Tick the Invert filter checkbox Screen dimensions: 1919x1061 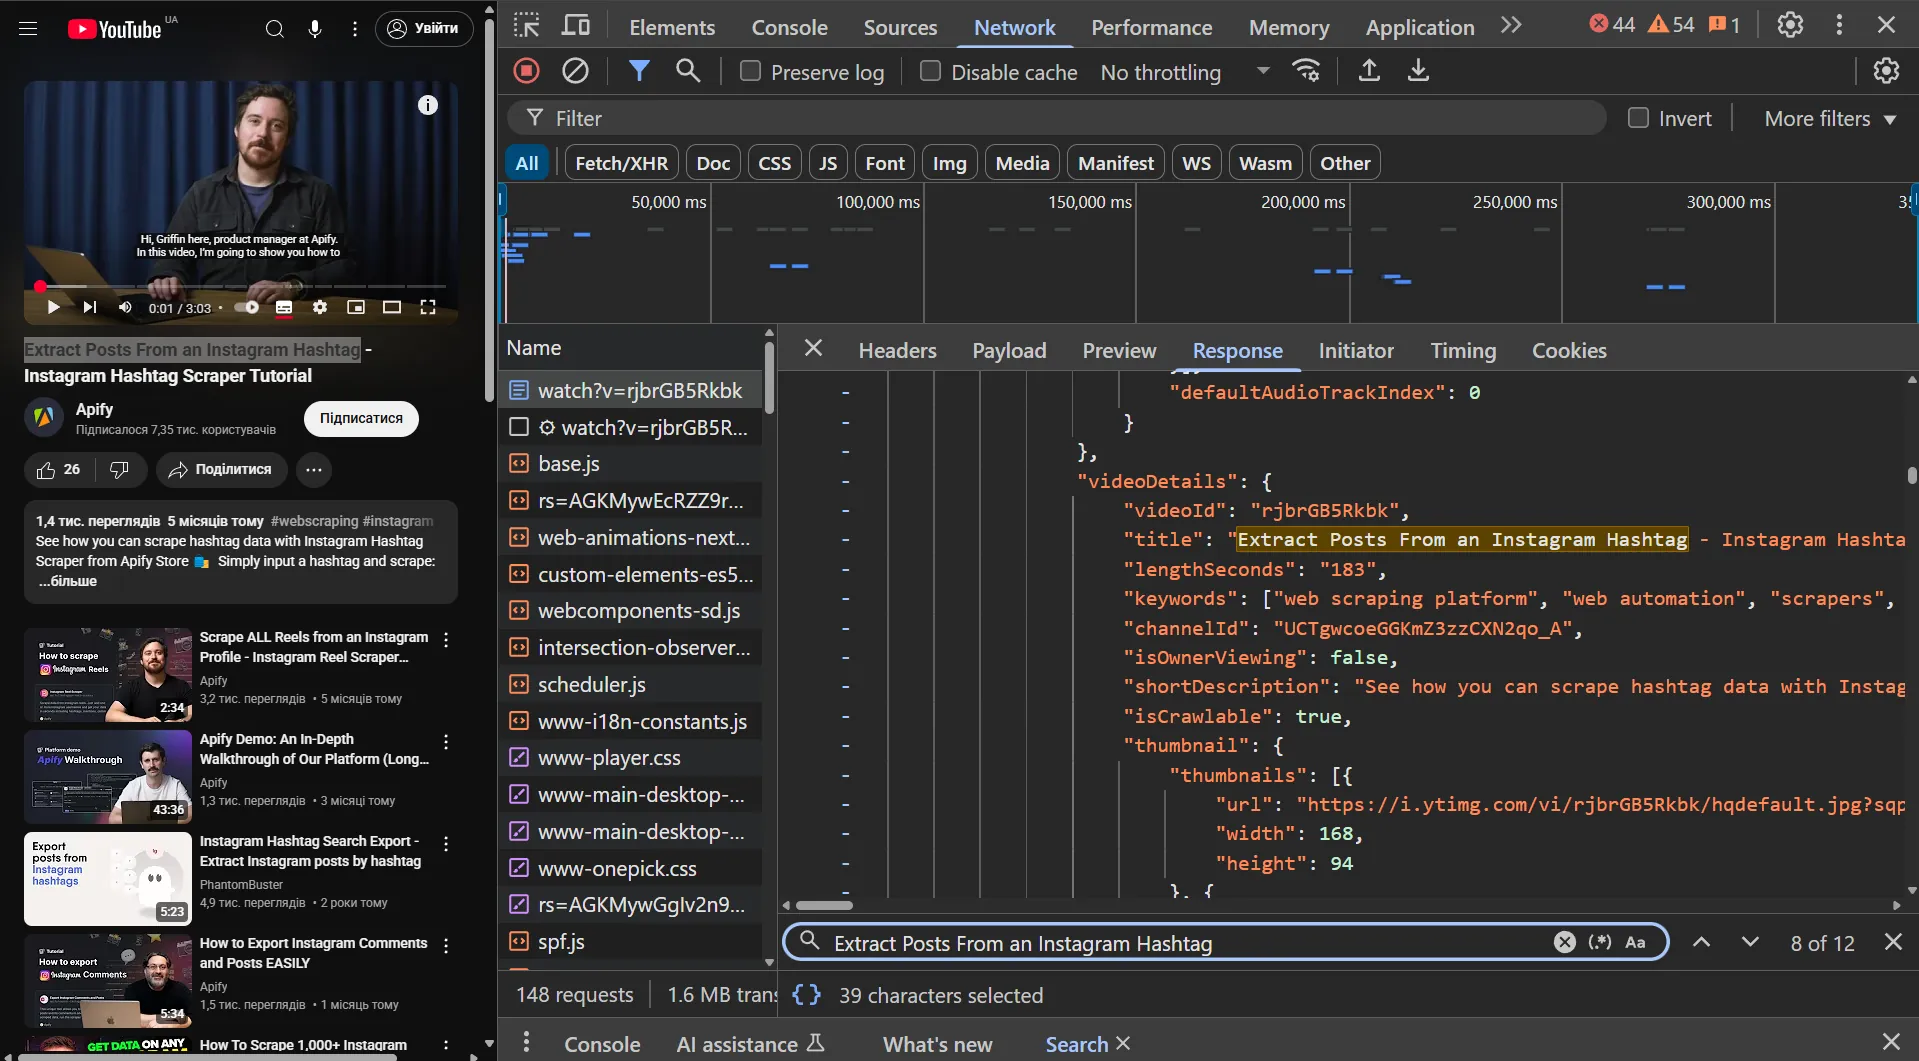[1638, 118]
